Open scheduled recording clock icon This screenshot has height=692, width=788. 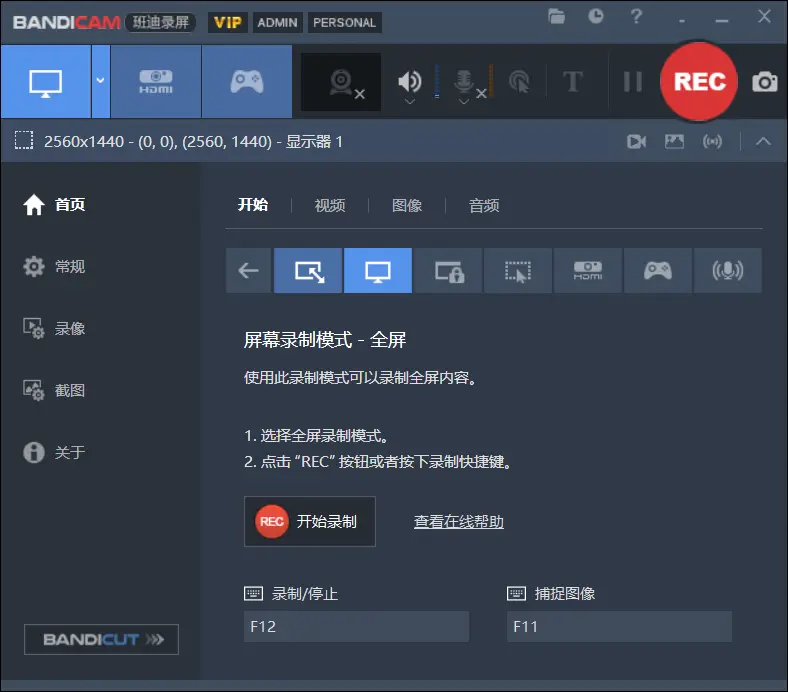[596, 16]
